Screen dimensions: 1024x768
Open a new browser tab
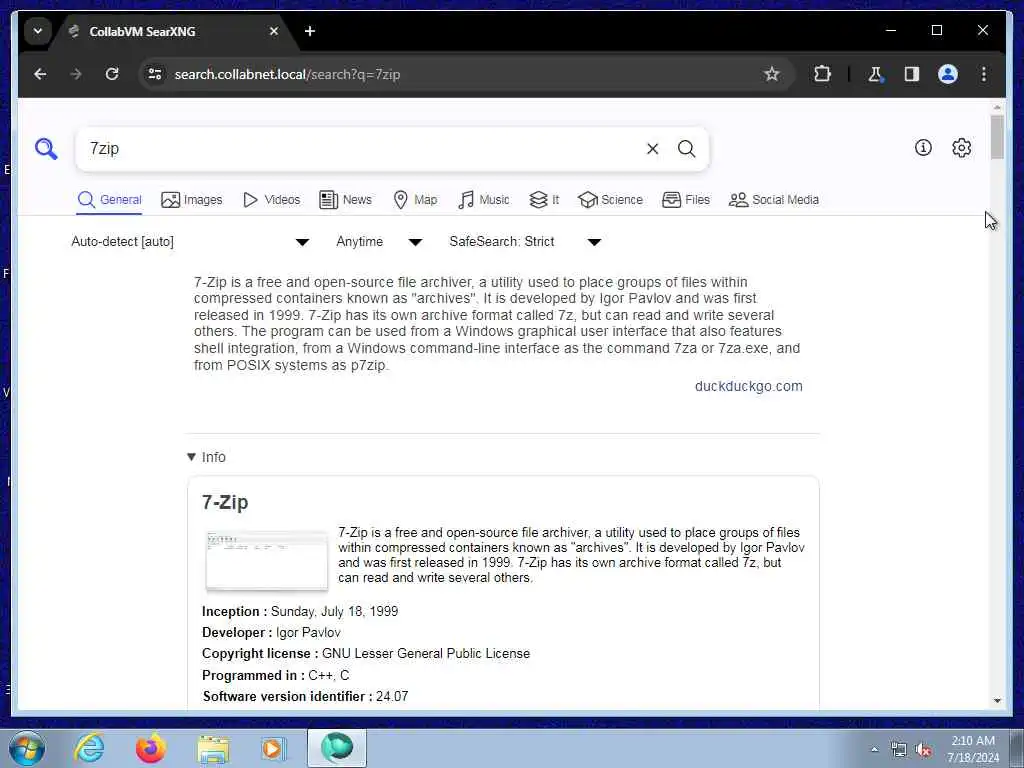310,31
